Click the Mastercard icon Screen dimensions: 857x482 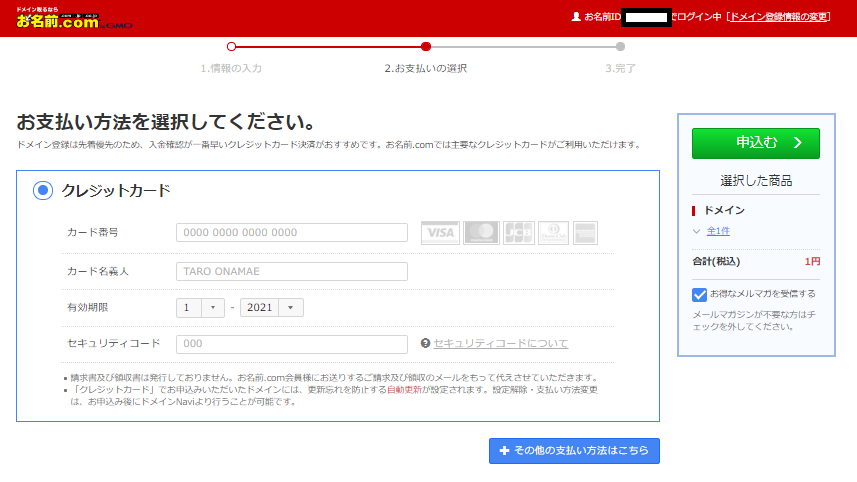point(481,232)
